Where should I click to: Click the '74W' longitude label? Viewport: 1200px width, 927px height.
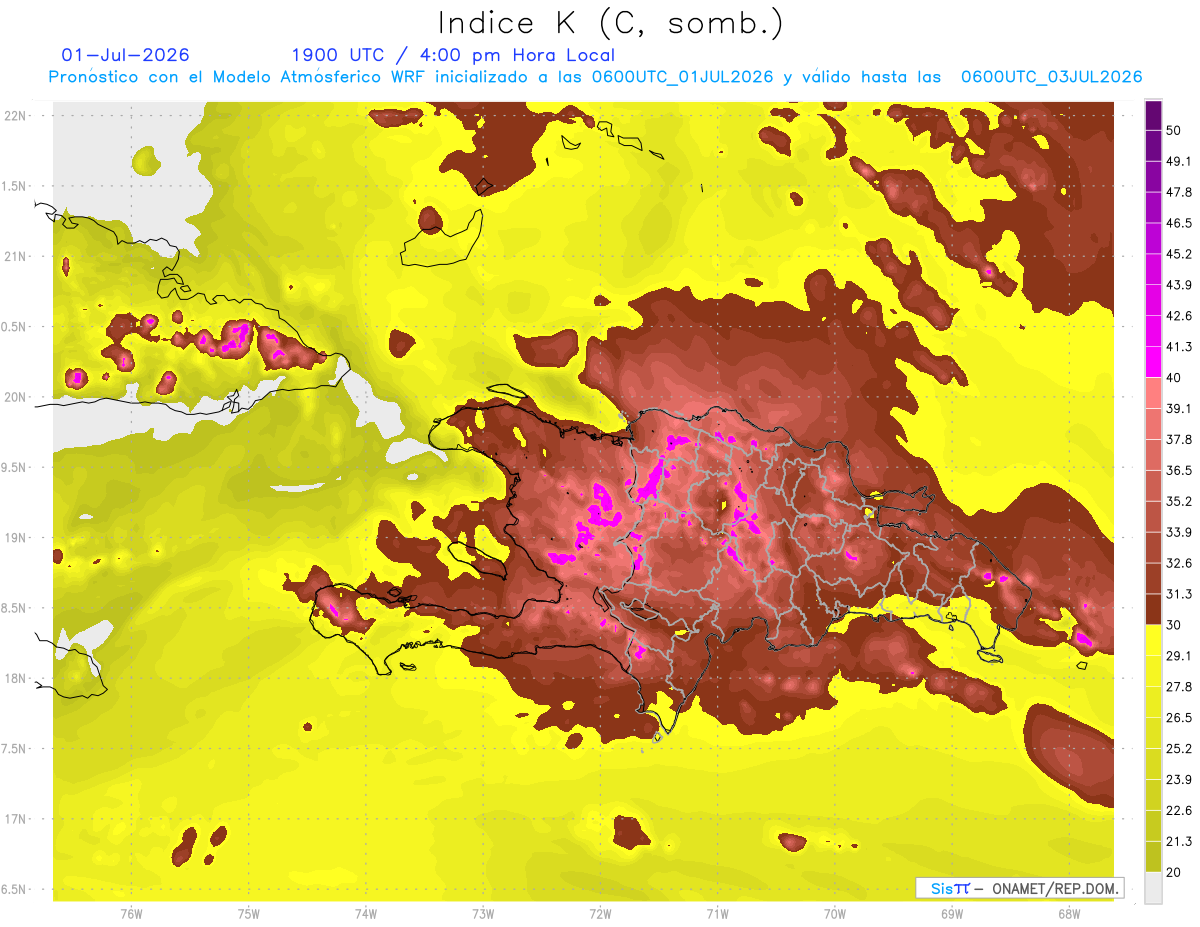pos(366,914)
